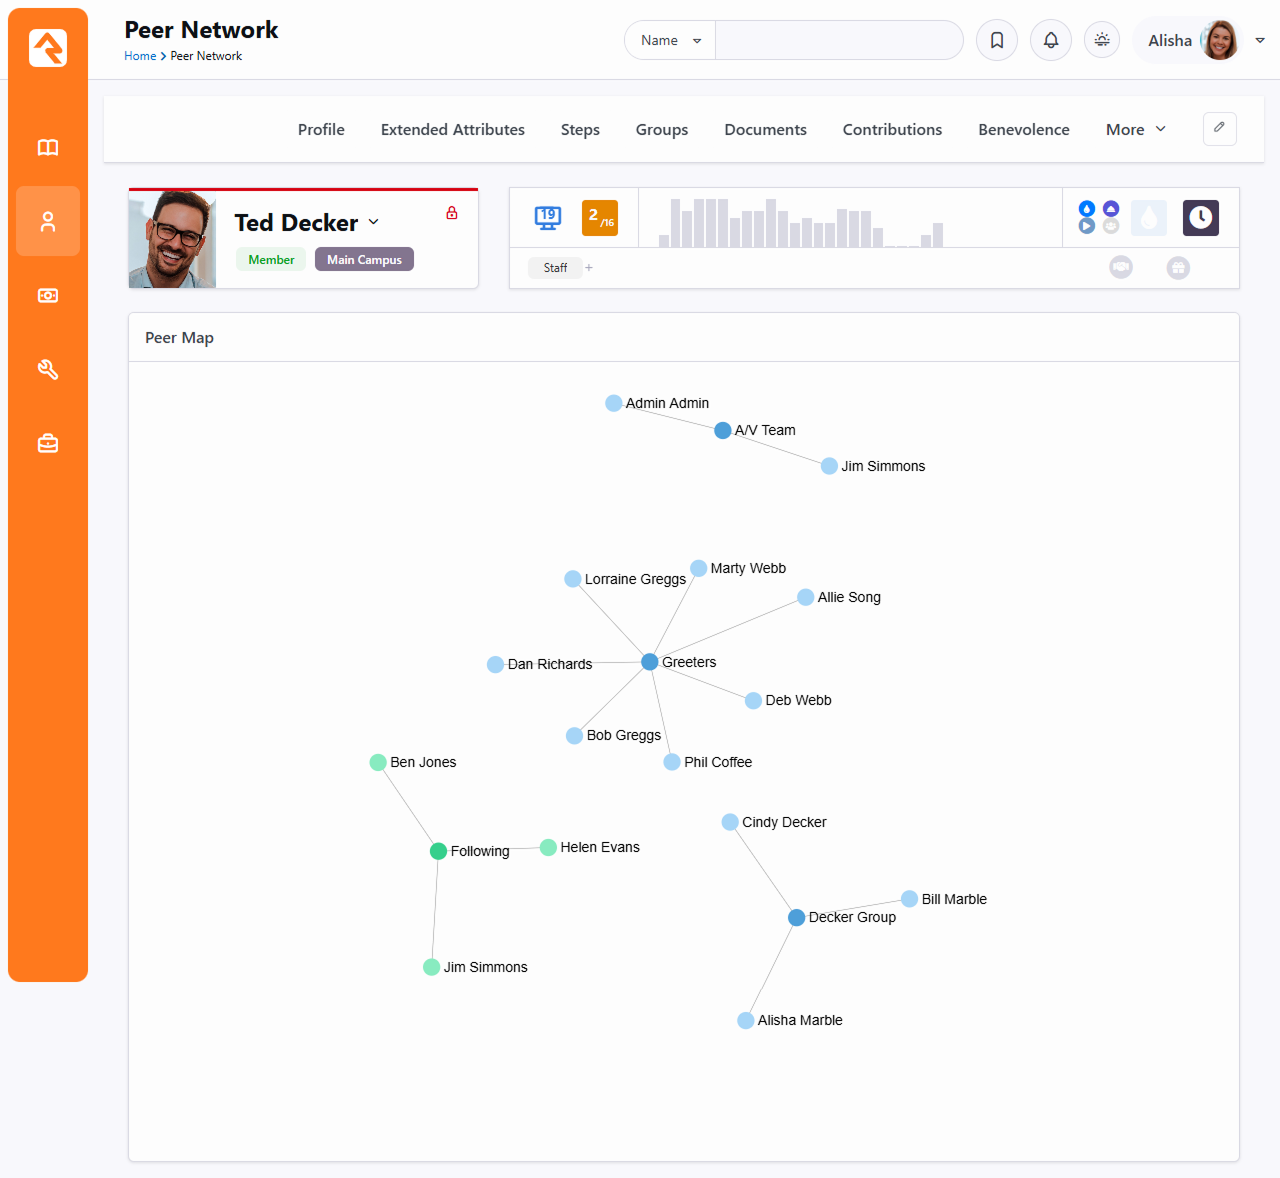Click the red lock icon by Ted Decker
Image resolution: width=1280 pixels, height=1178 pixels.
(452, 213)
